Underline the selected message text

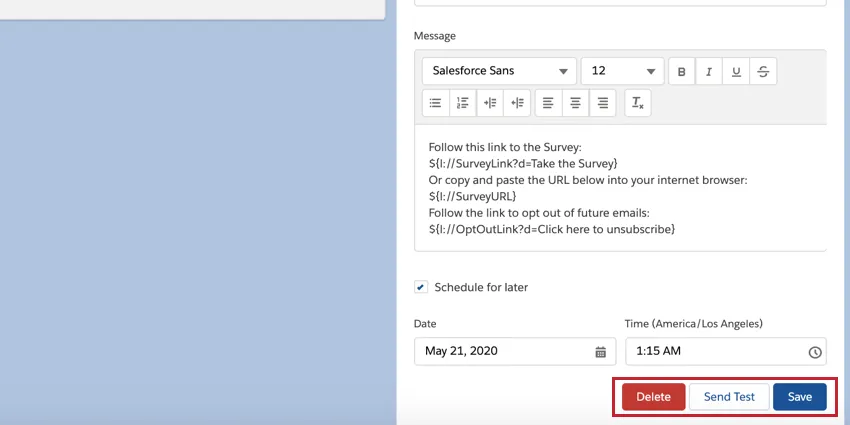(736, 71)
